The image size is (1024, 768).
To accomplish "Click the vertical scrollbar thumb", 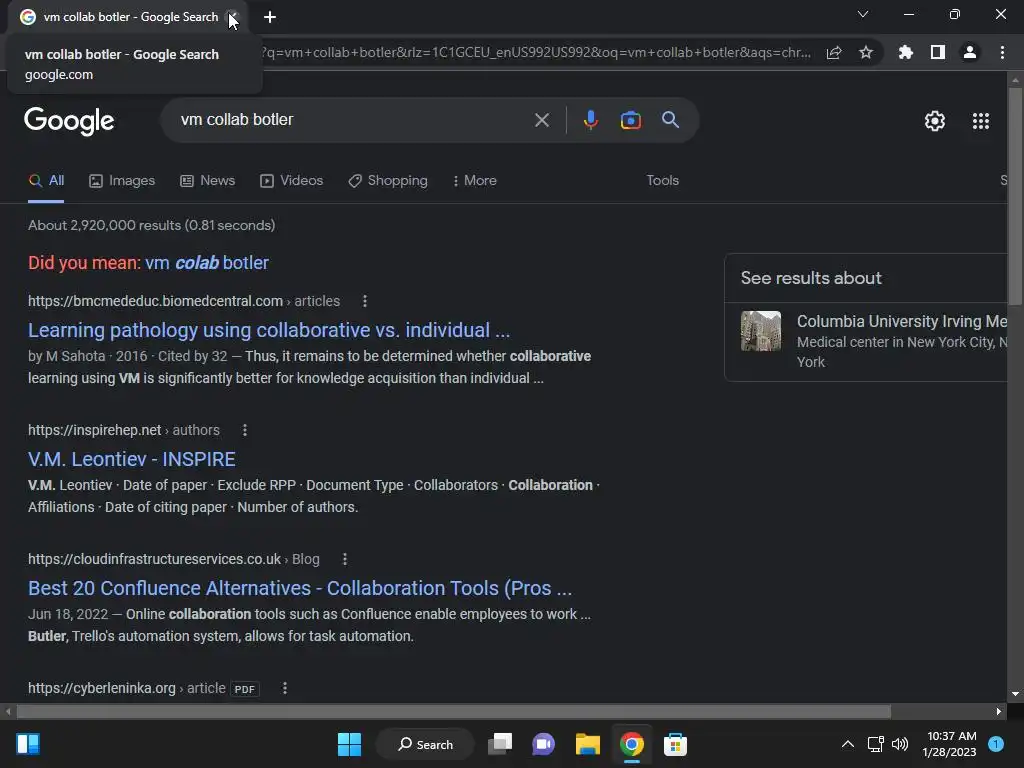I will pyautogui.click(x=1015, y=196).
